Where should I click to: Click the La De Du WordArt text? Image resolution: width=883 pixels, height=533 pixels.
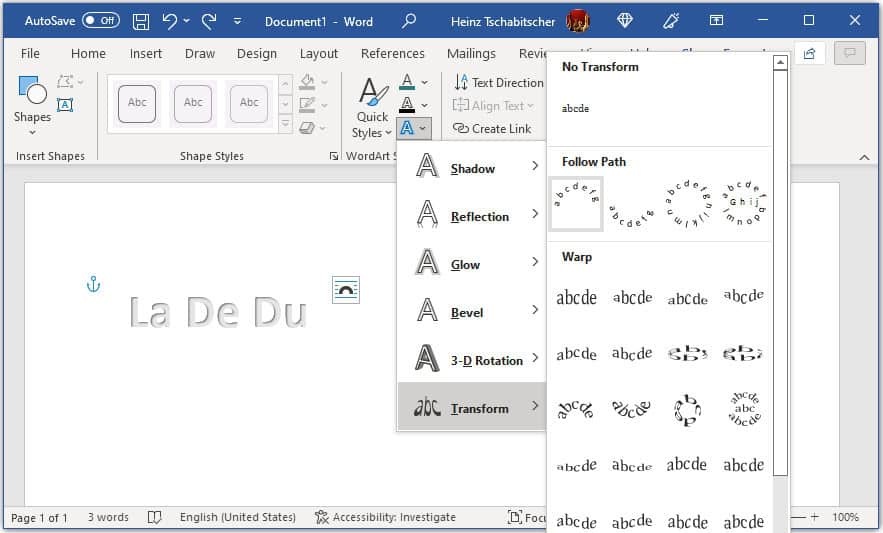[x=217, y=312]
